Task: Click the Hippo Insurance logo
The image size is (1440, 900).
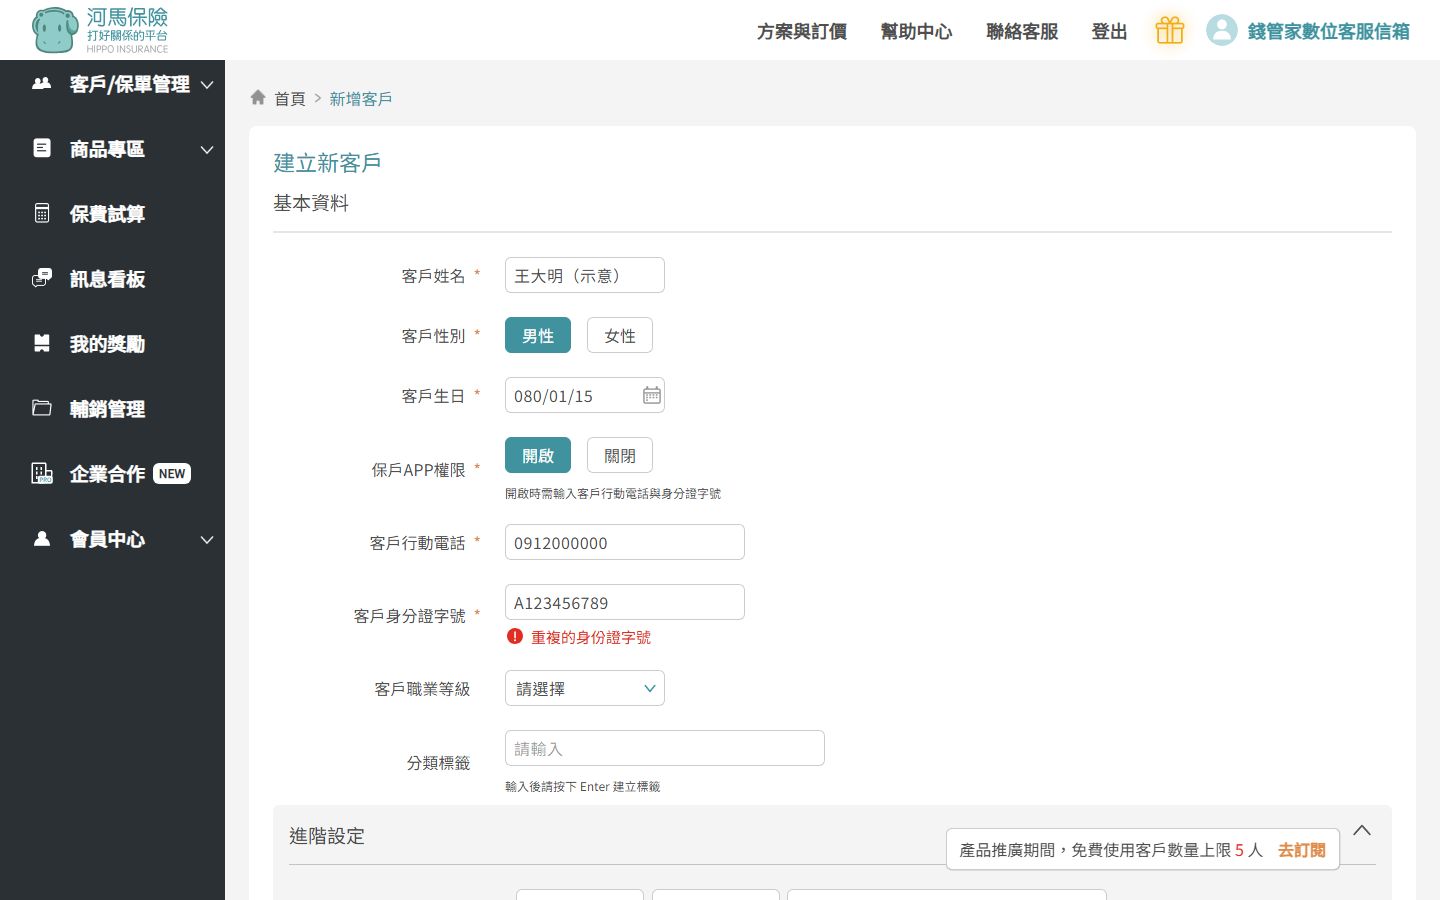Action: 100,30
